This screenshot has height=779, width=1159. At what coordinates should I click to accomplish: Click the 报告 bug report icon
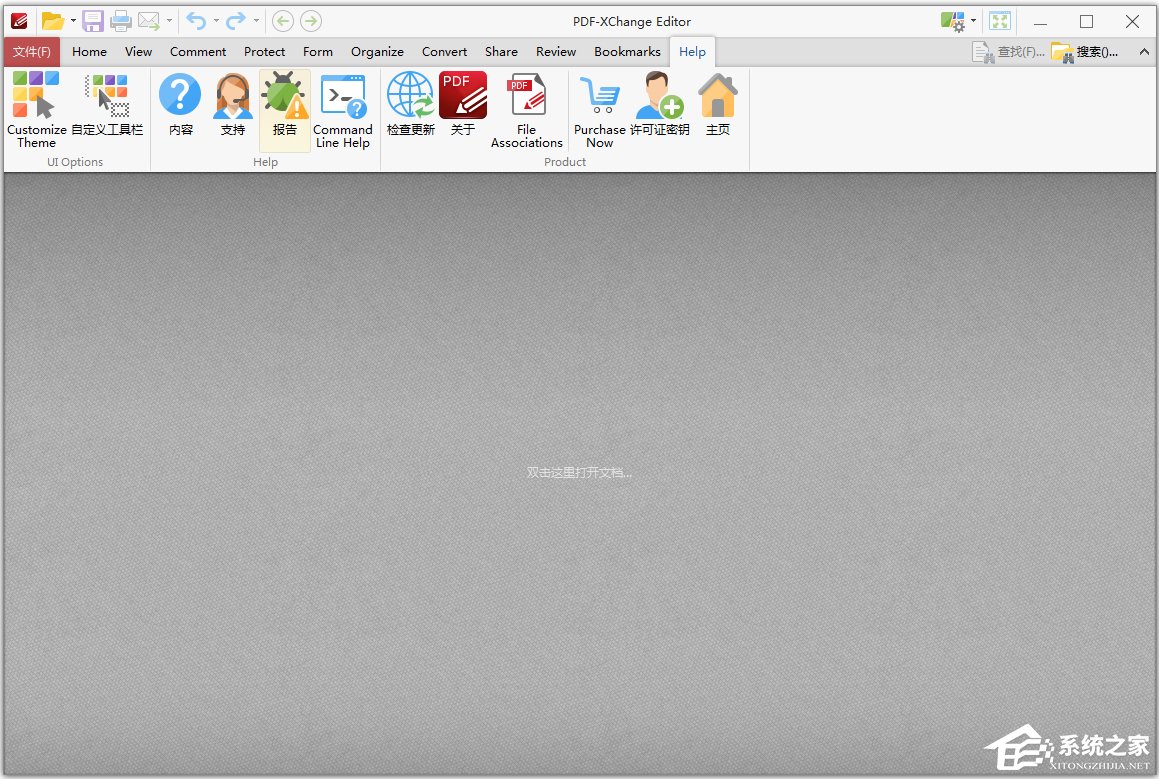click(285, 95)
